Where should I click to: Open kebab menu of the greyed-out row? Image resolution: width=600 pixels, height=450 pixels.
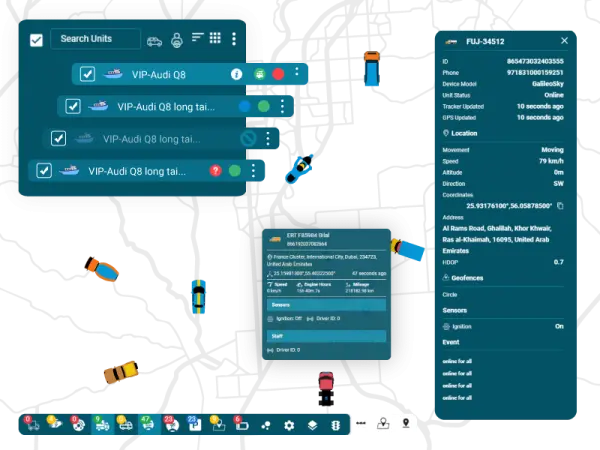268,139
